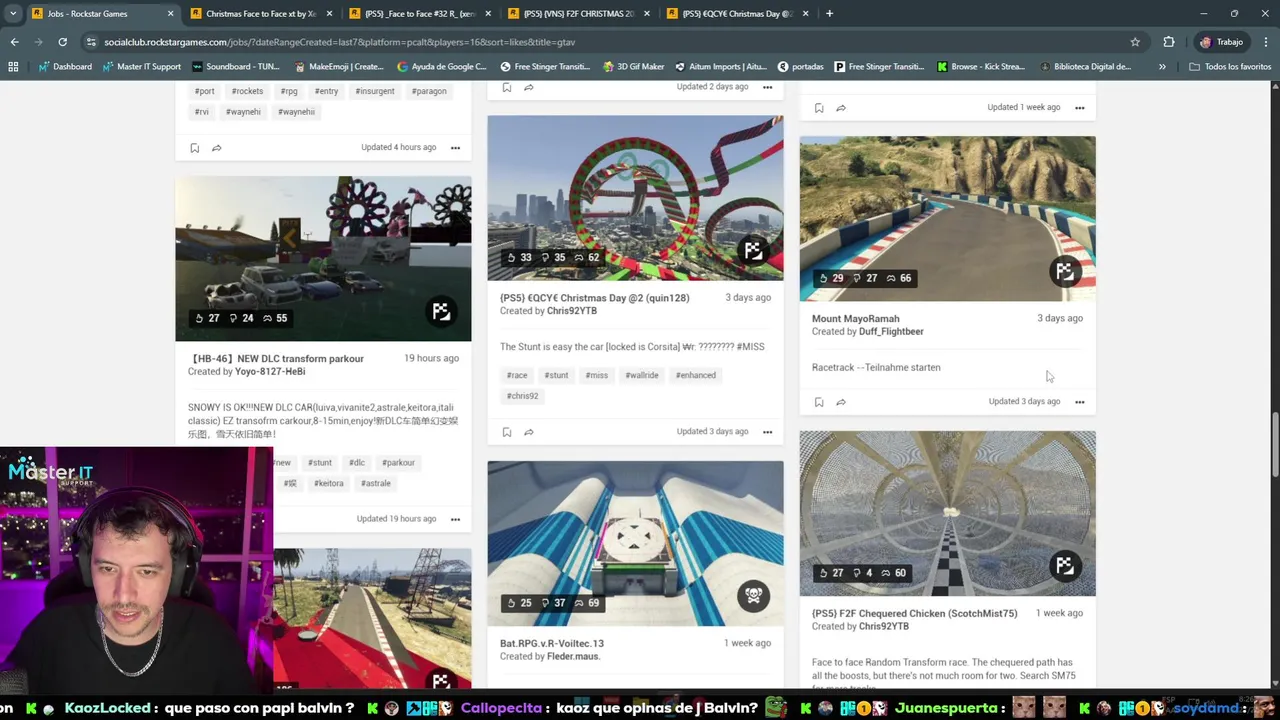Open more options for Mount MayoRamah

click(x=1080, y=402)
